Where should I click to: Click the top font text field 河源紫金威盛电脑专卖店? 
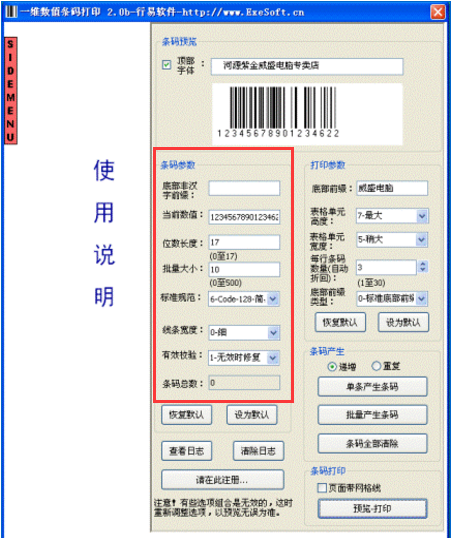(307, 66)
